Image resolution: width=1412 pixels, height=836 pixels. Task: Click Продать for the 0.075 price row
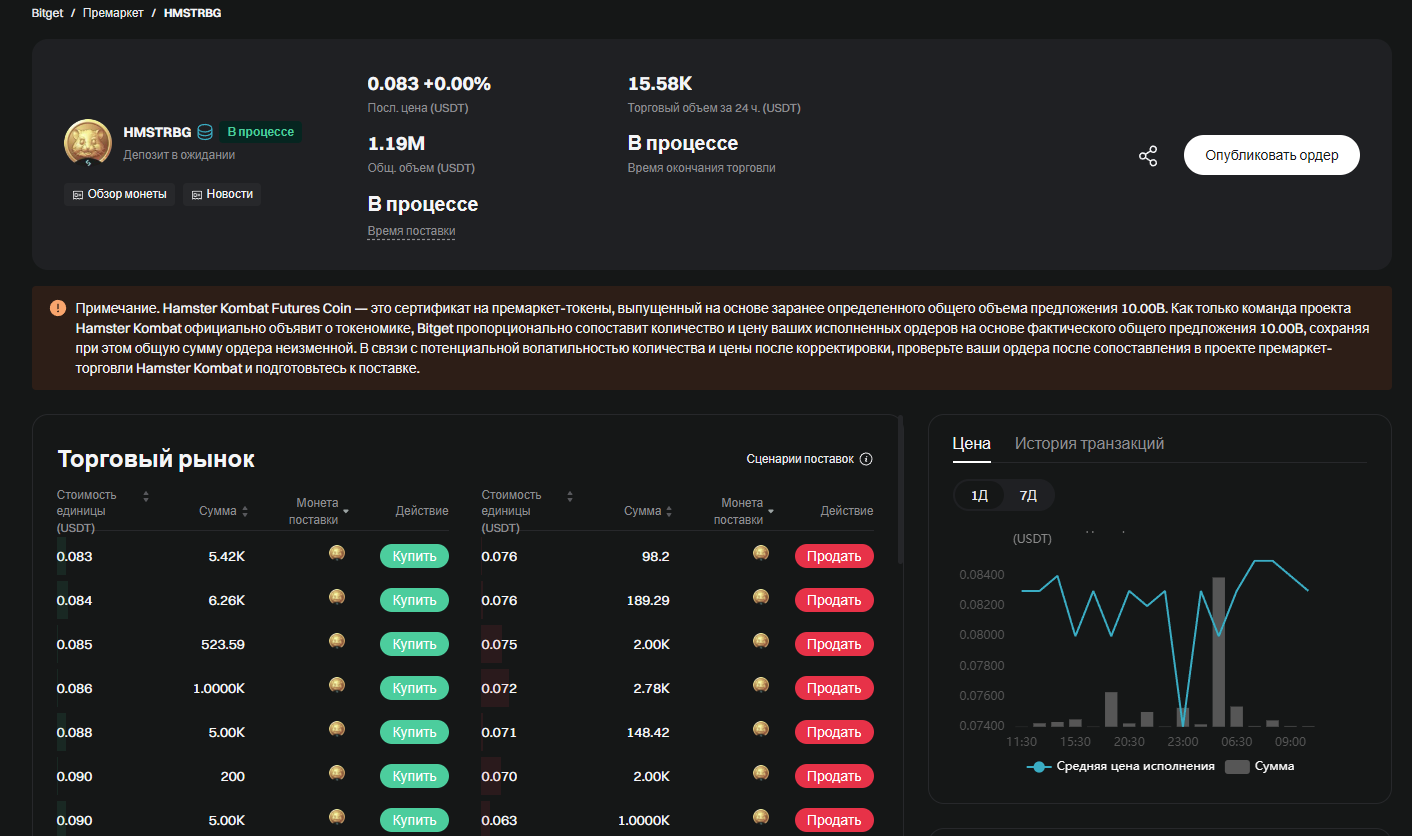(834, 644)
